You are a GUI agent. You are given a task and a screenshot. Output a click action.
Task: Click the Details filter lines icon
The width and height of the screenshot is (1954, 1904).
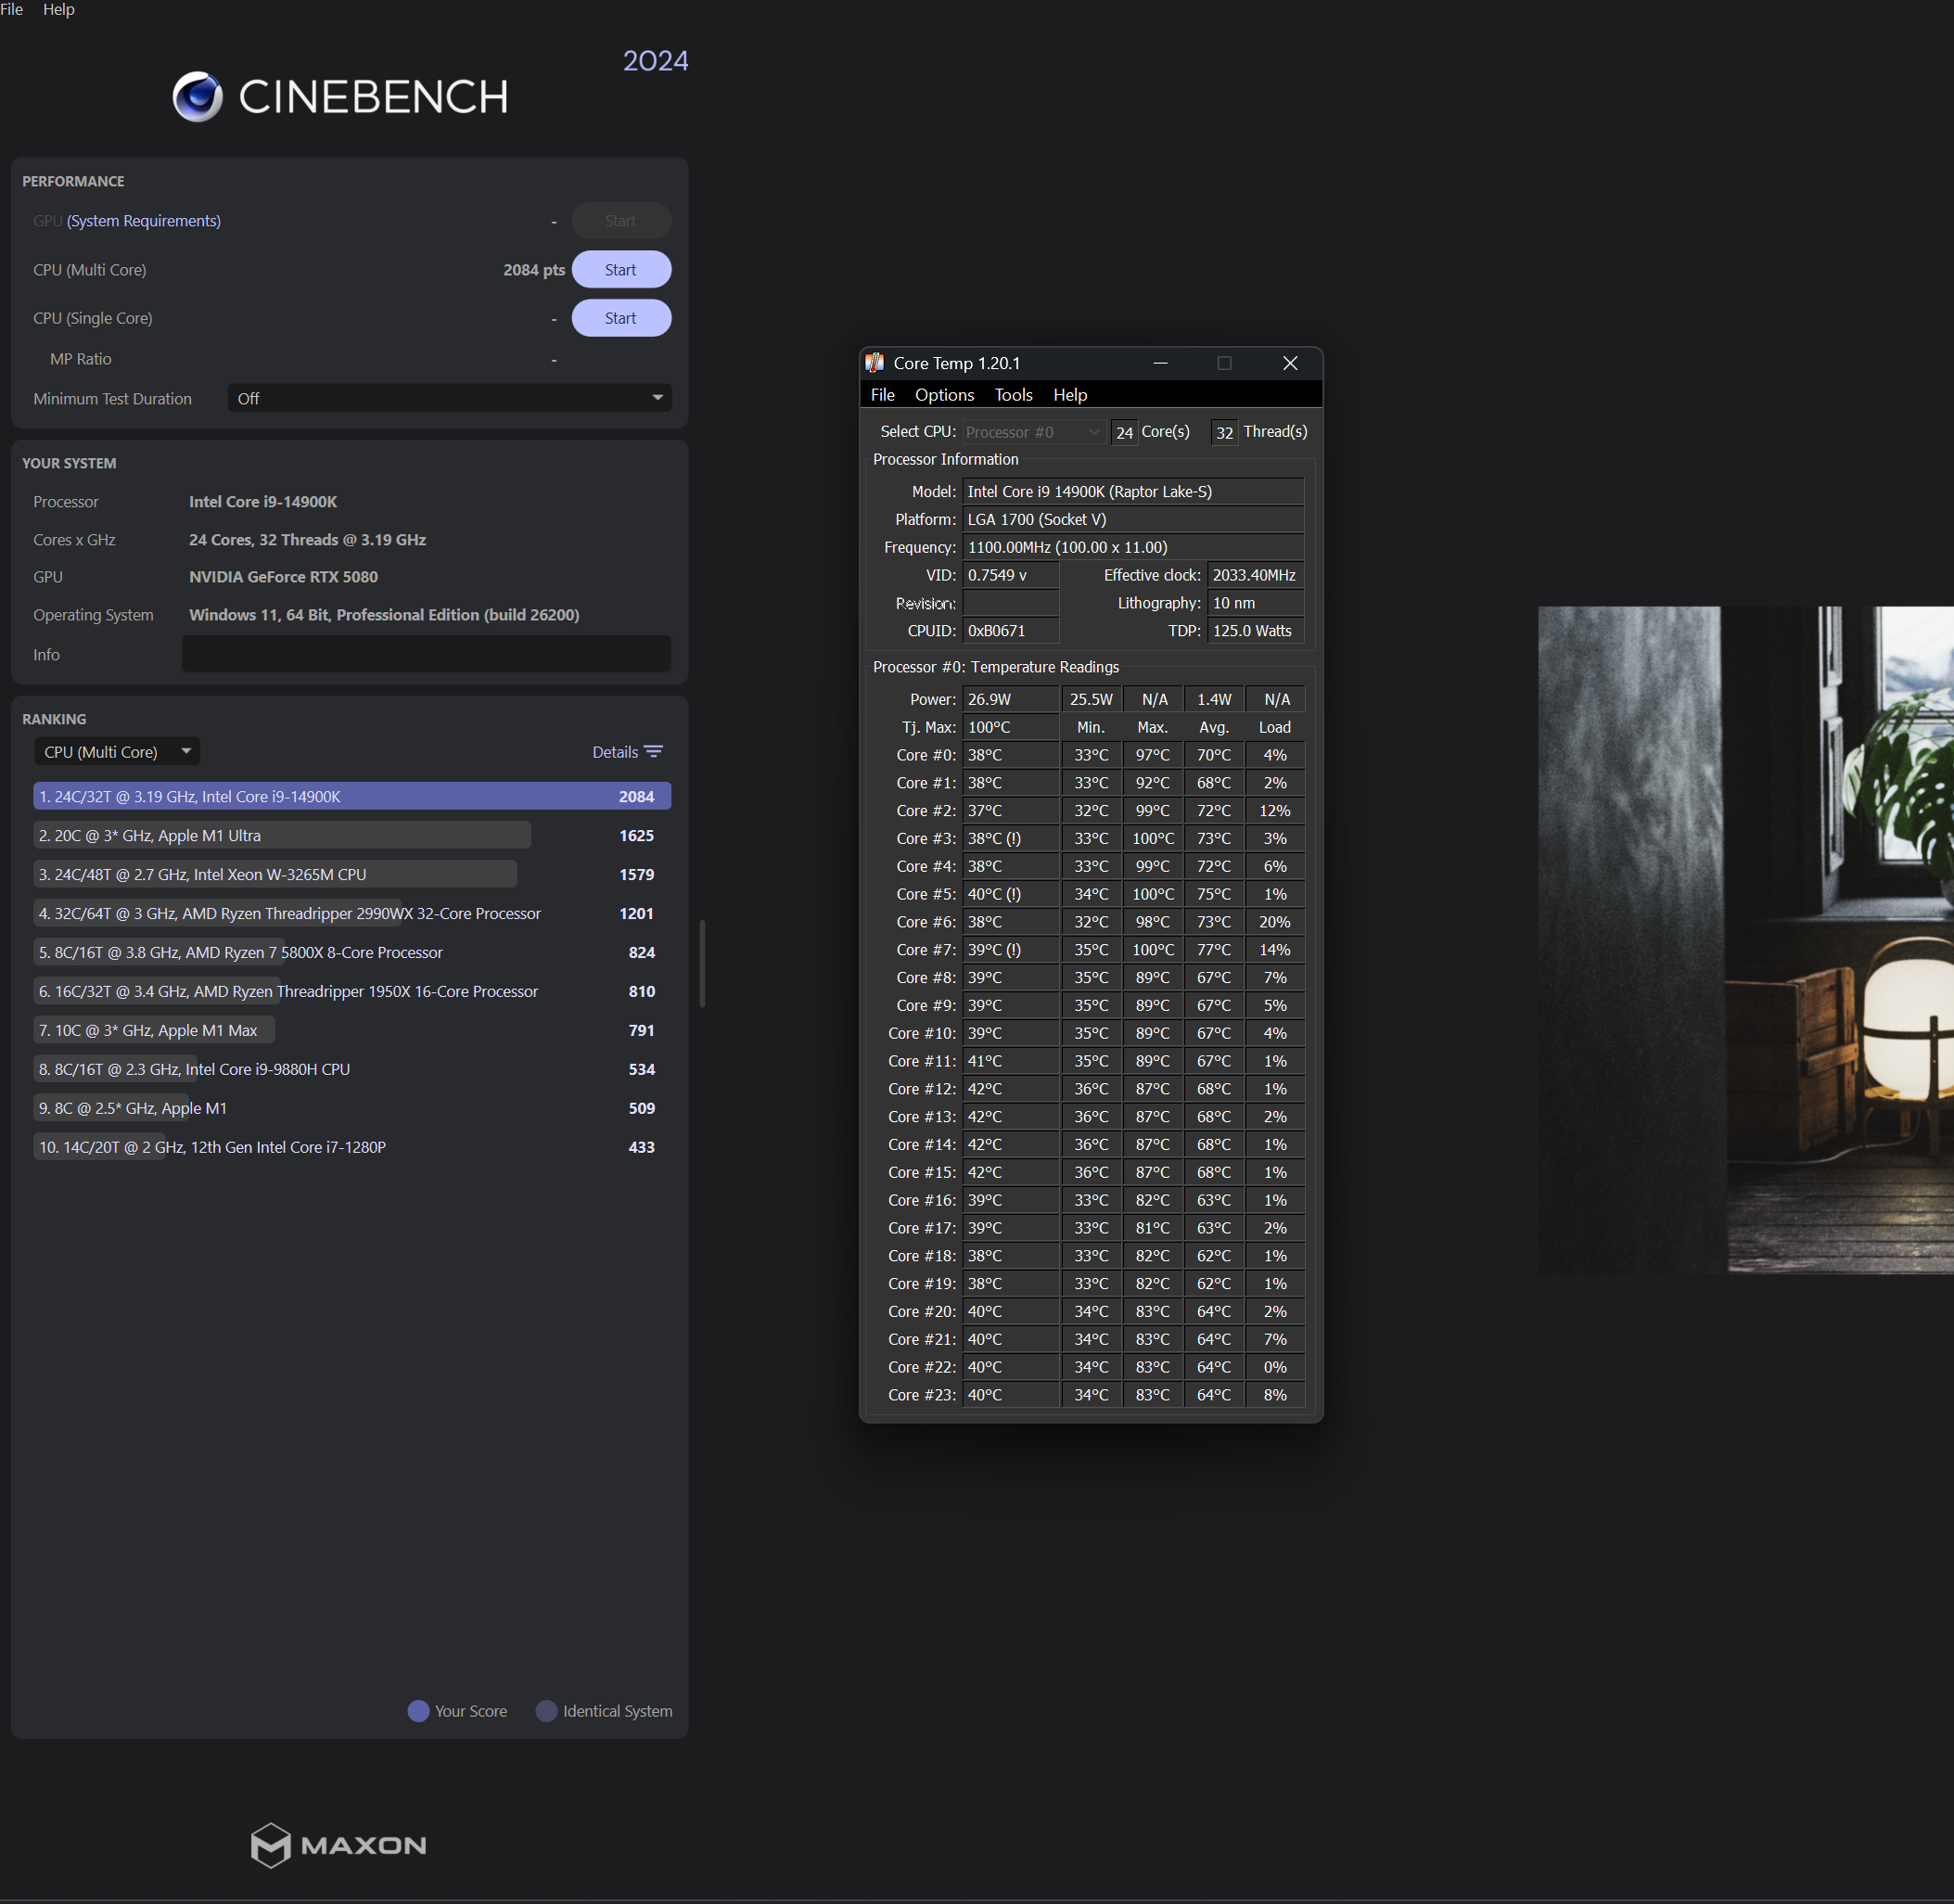pyautogui.click(x=653, y=752)
